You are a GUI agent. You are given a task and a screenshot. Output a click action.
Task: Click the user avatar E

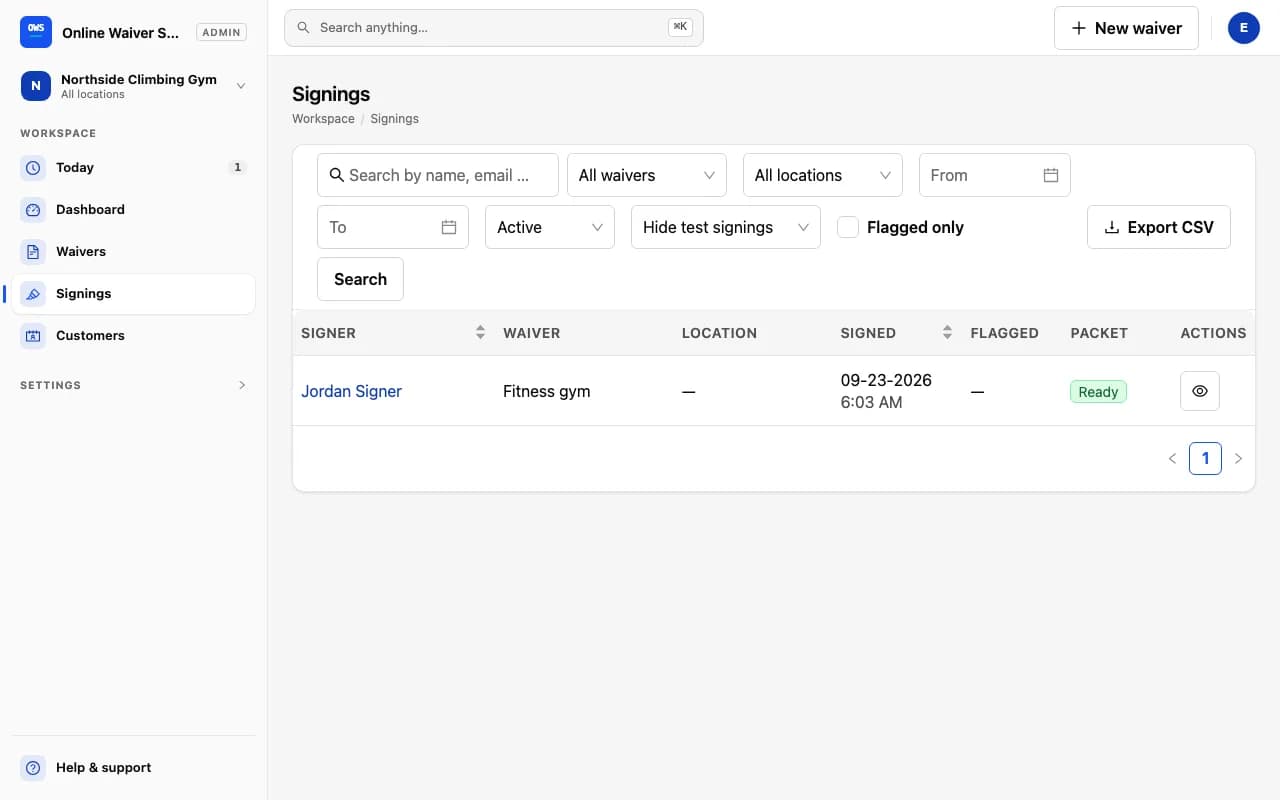(1244, 28)
